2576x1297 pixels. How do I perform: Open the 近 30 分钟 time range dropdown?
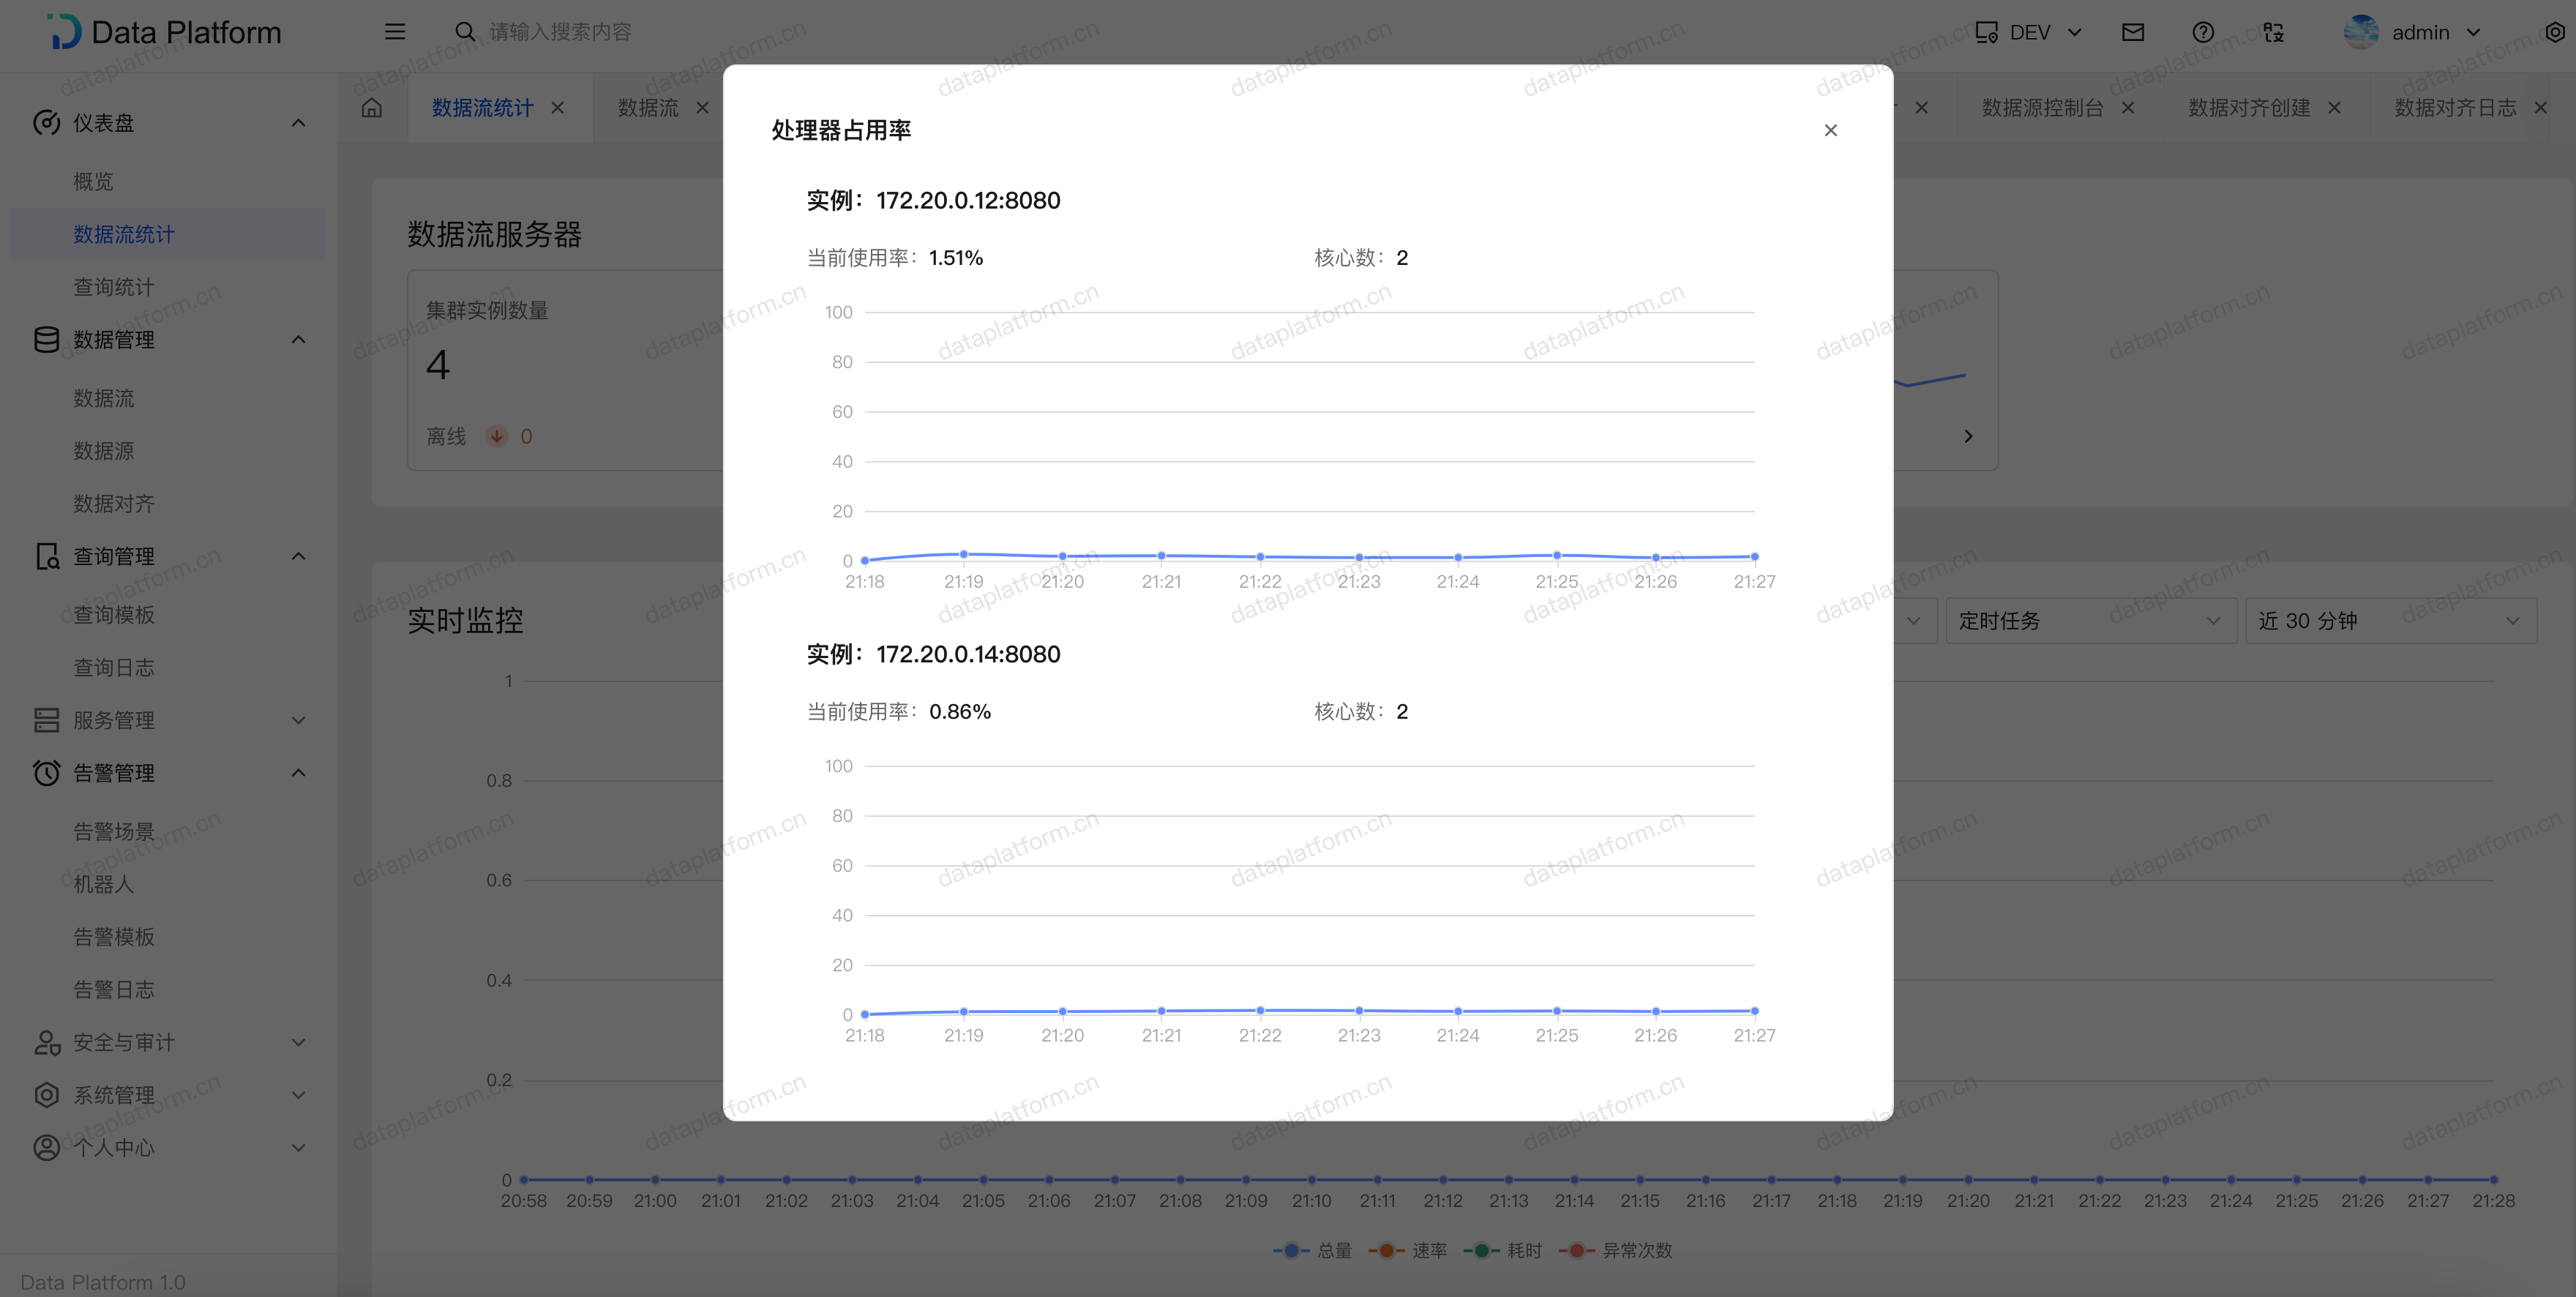(x=2389, y=621)
